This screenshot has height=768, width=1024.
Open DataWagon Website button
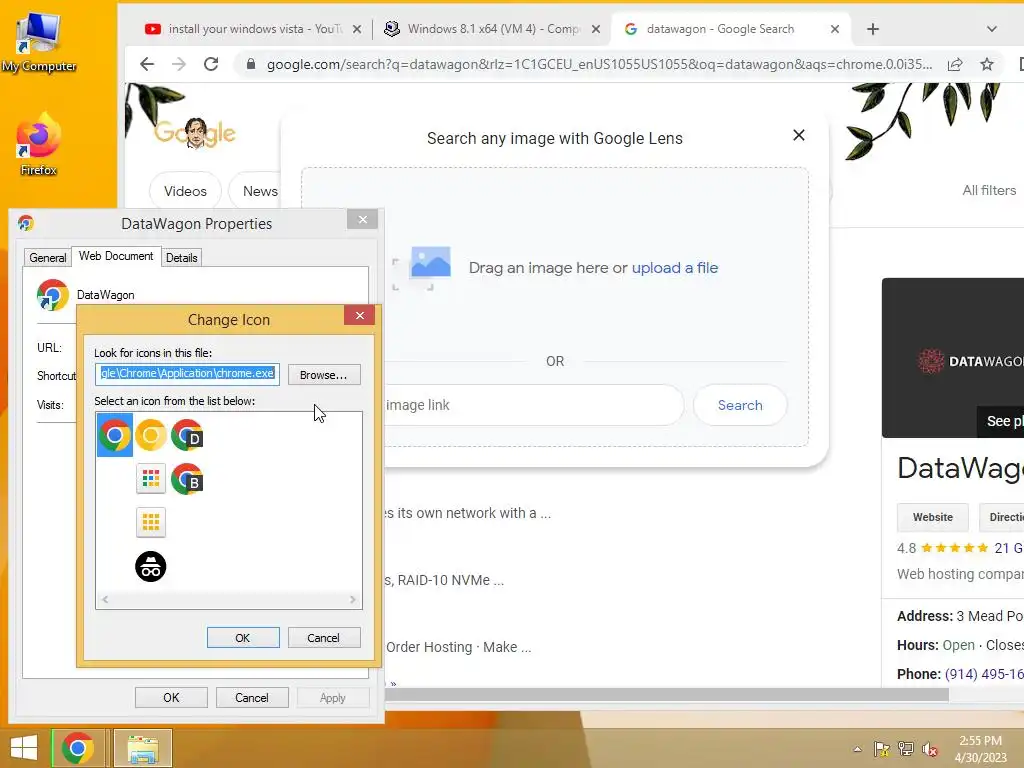pyautogui.click(x=933, y=517)
